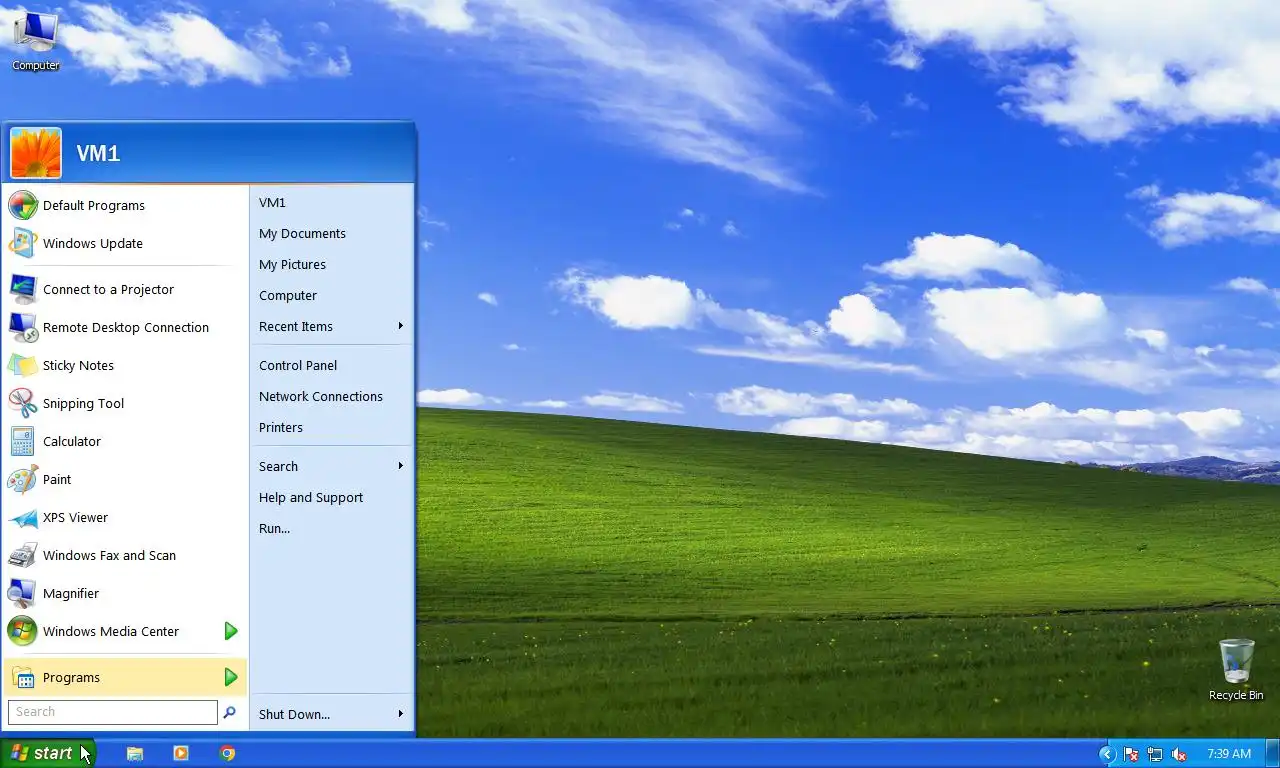This screenshot has width=1280, height=768.
Task: Click the show desktop strip at the taskbar's end
Action: pyautogui.click(x=1272, y=754)
